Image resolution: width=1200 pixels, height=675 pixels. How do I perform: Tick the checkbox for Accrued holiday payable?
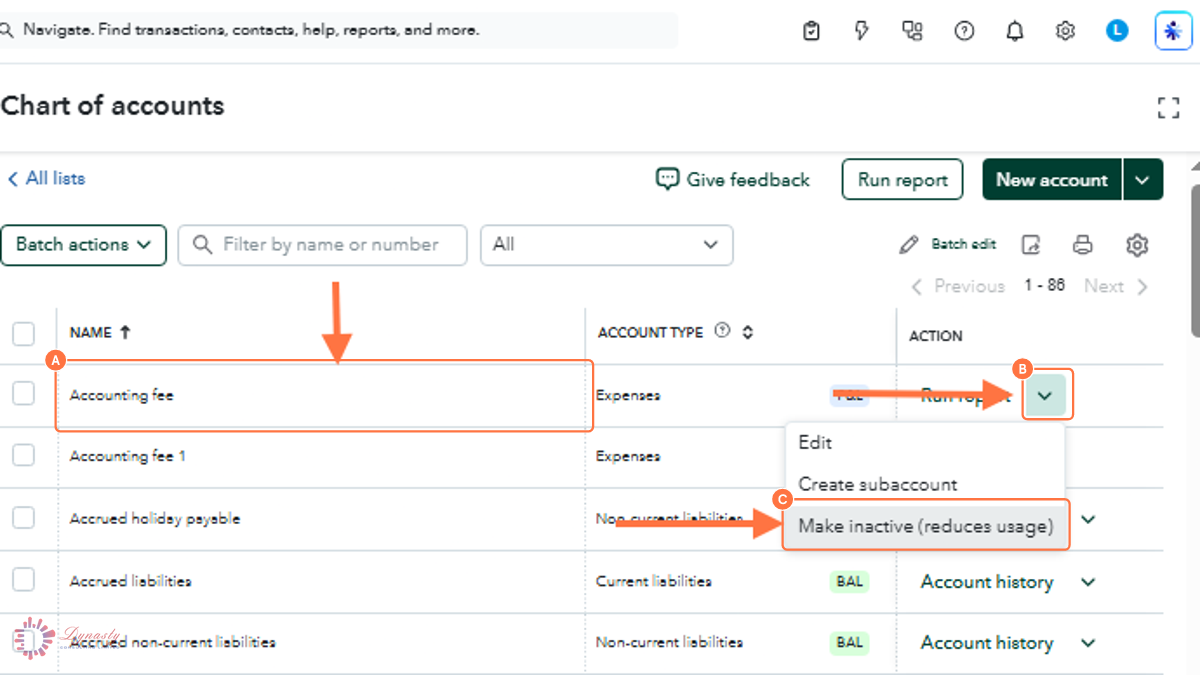click(x=23, y=517)
